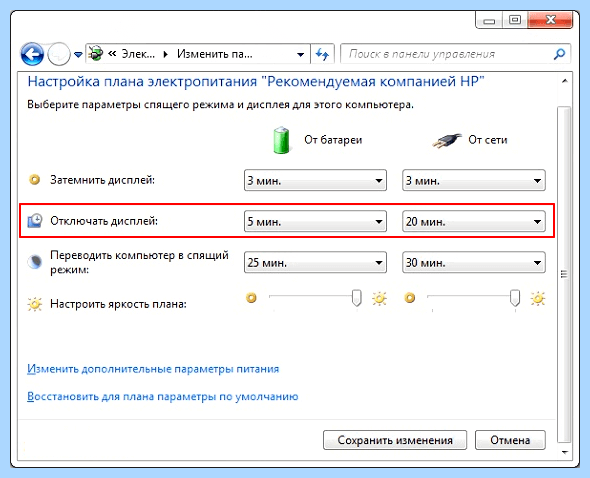Click the battery brightness slider thumb
This screenshot has height=478, width=590.
356,298
